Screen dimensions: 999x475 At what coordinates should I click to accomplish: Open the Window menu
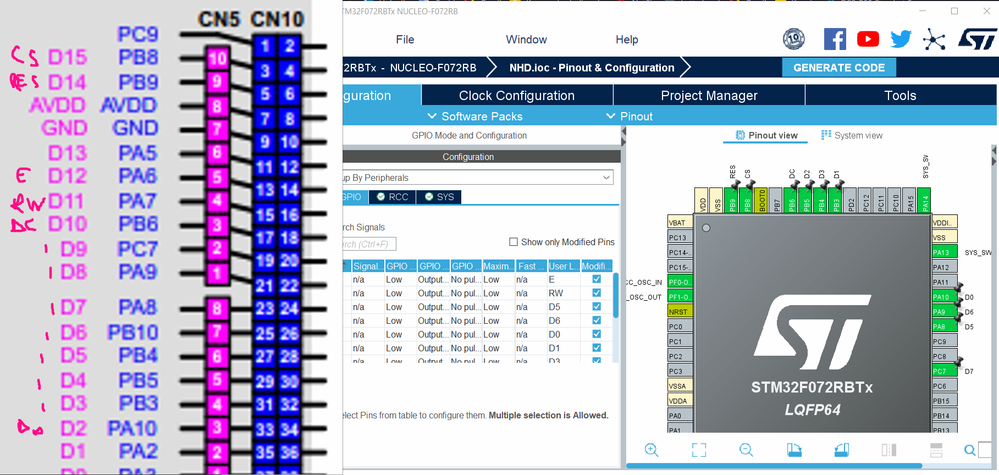(526, 39)
